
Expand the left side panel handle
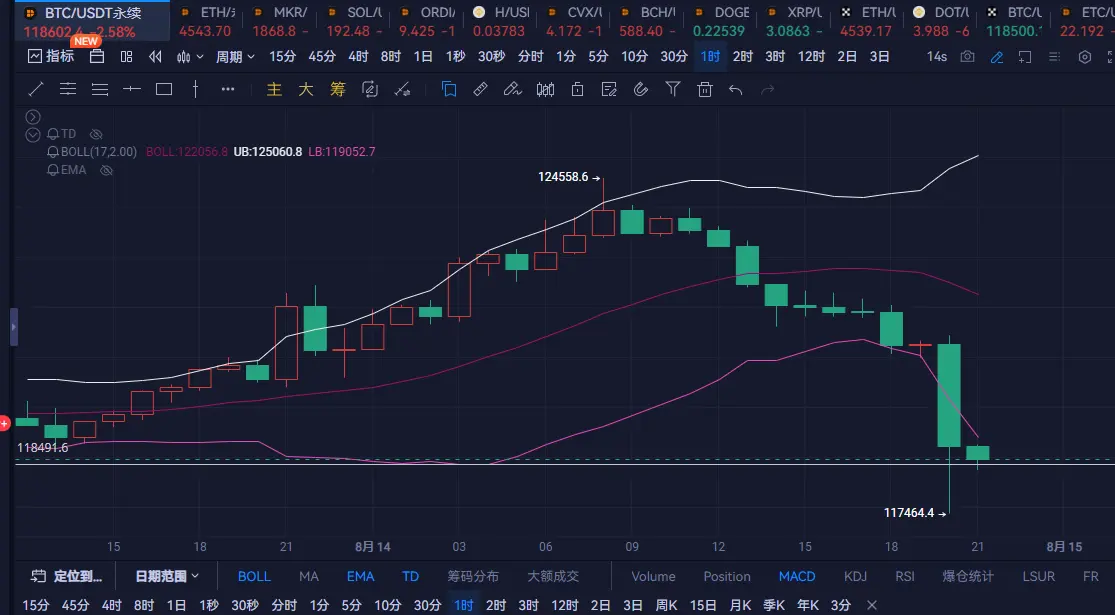[14, 327]
